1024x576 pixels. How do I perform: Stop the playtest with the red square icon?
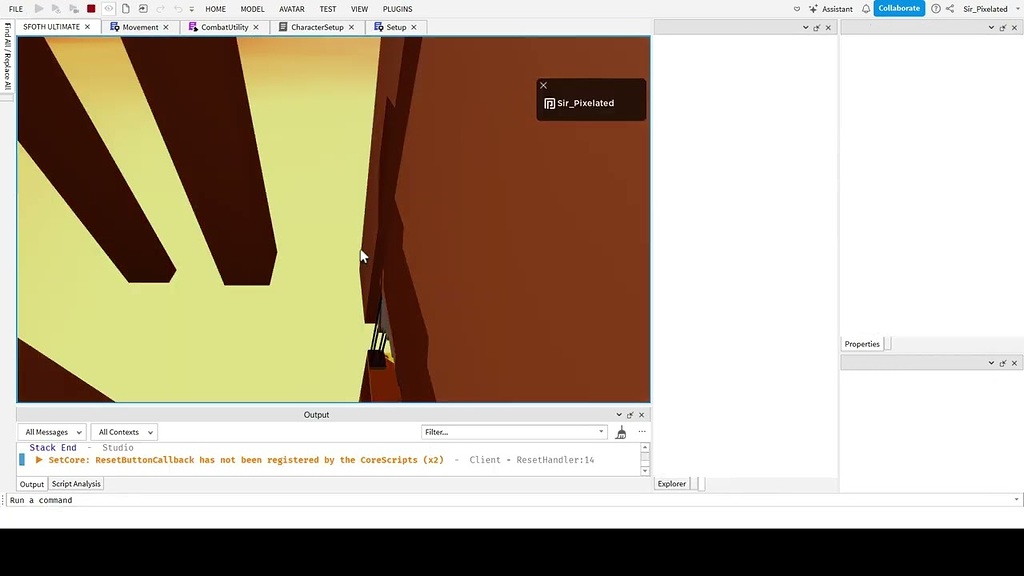point(89,8)
